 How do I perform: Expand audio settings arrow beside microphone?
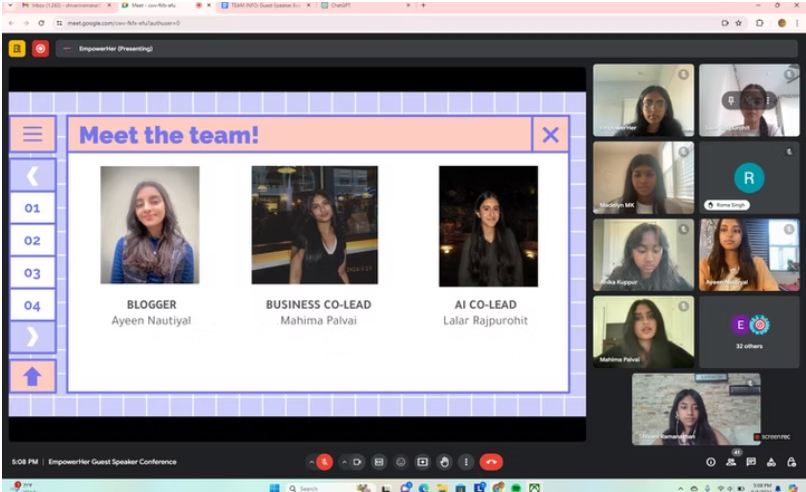click(310, 462)
